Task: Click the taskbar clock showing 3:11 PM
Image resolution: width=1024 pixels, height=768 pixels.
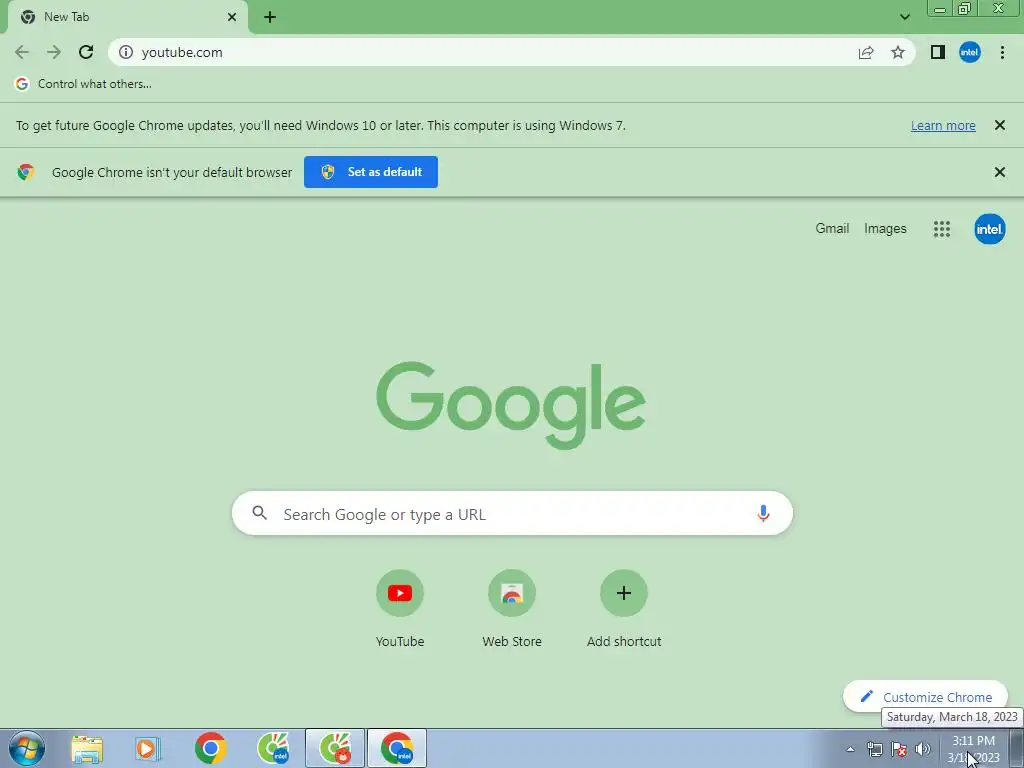Action: (973, 749)
